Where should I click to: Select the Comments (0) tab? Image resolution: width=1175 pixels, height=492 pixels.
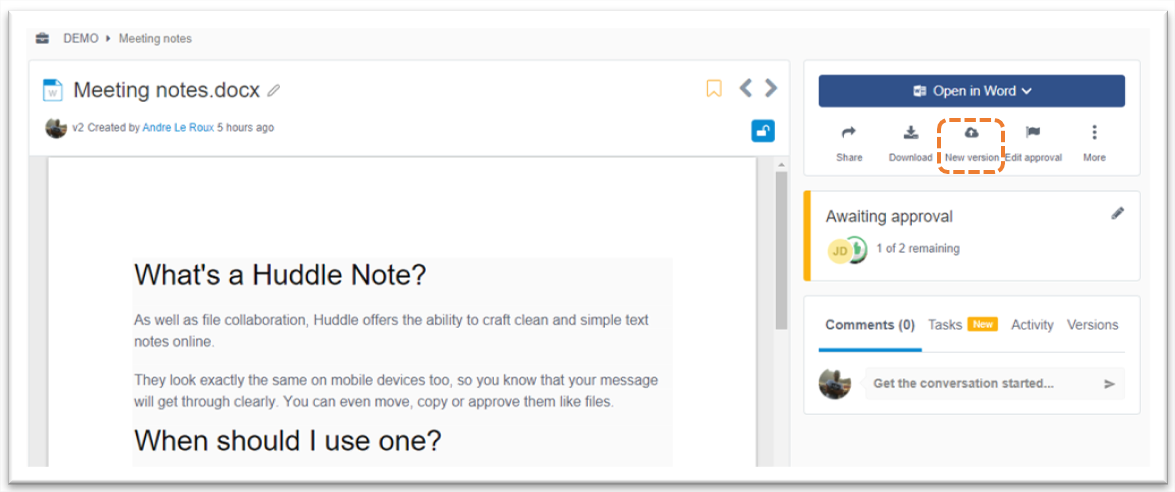(x=870, y=325)
